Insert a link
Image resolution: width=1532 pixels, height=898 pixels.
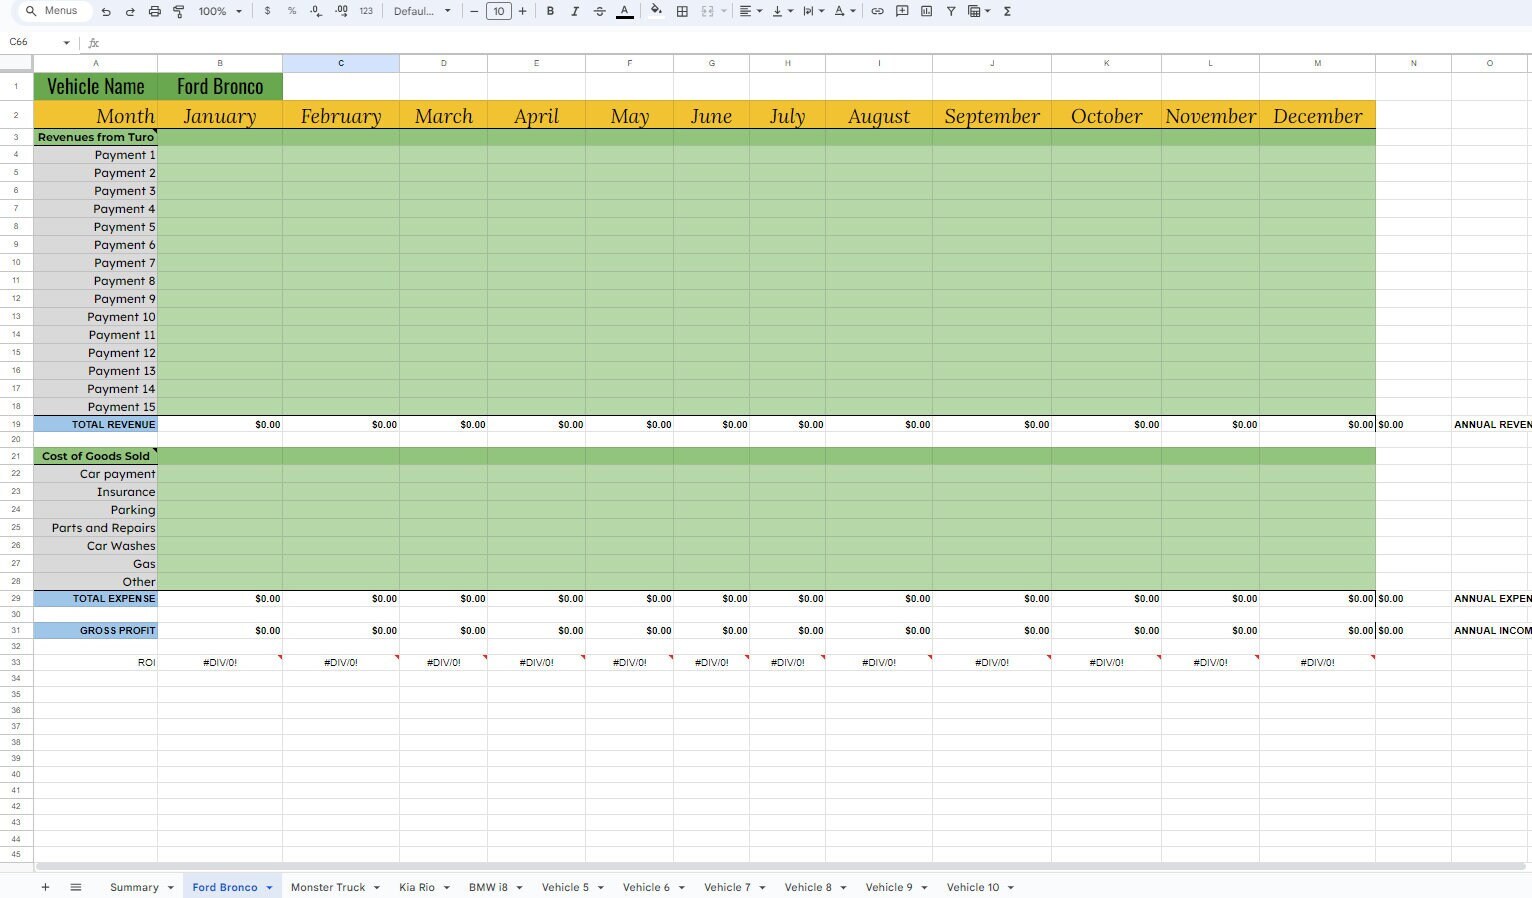(877, 11)
